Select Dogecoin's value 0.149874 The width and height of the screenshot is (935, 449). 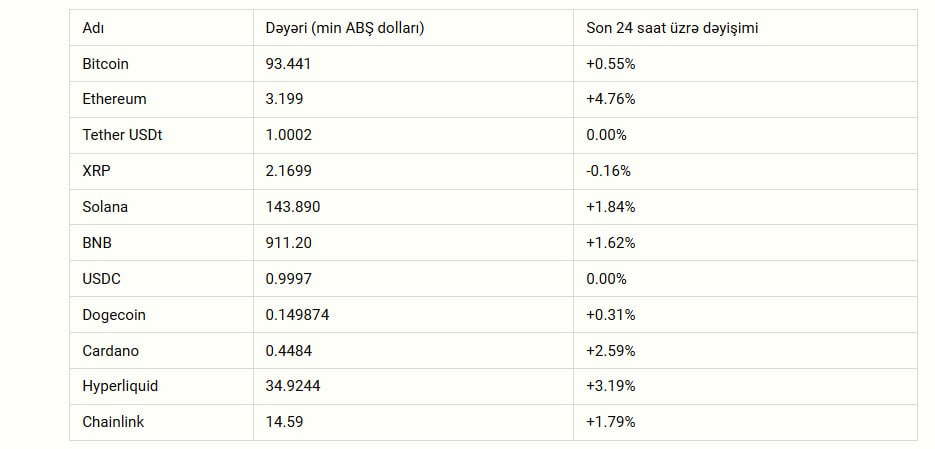(x=297, y=315)
